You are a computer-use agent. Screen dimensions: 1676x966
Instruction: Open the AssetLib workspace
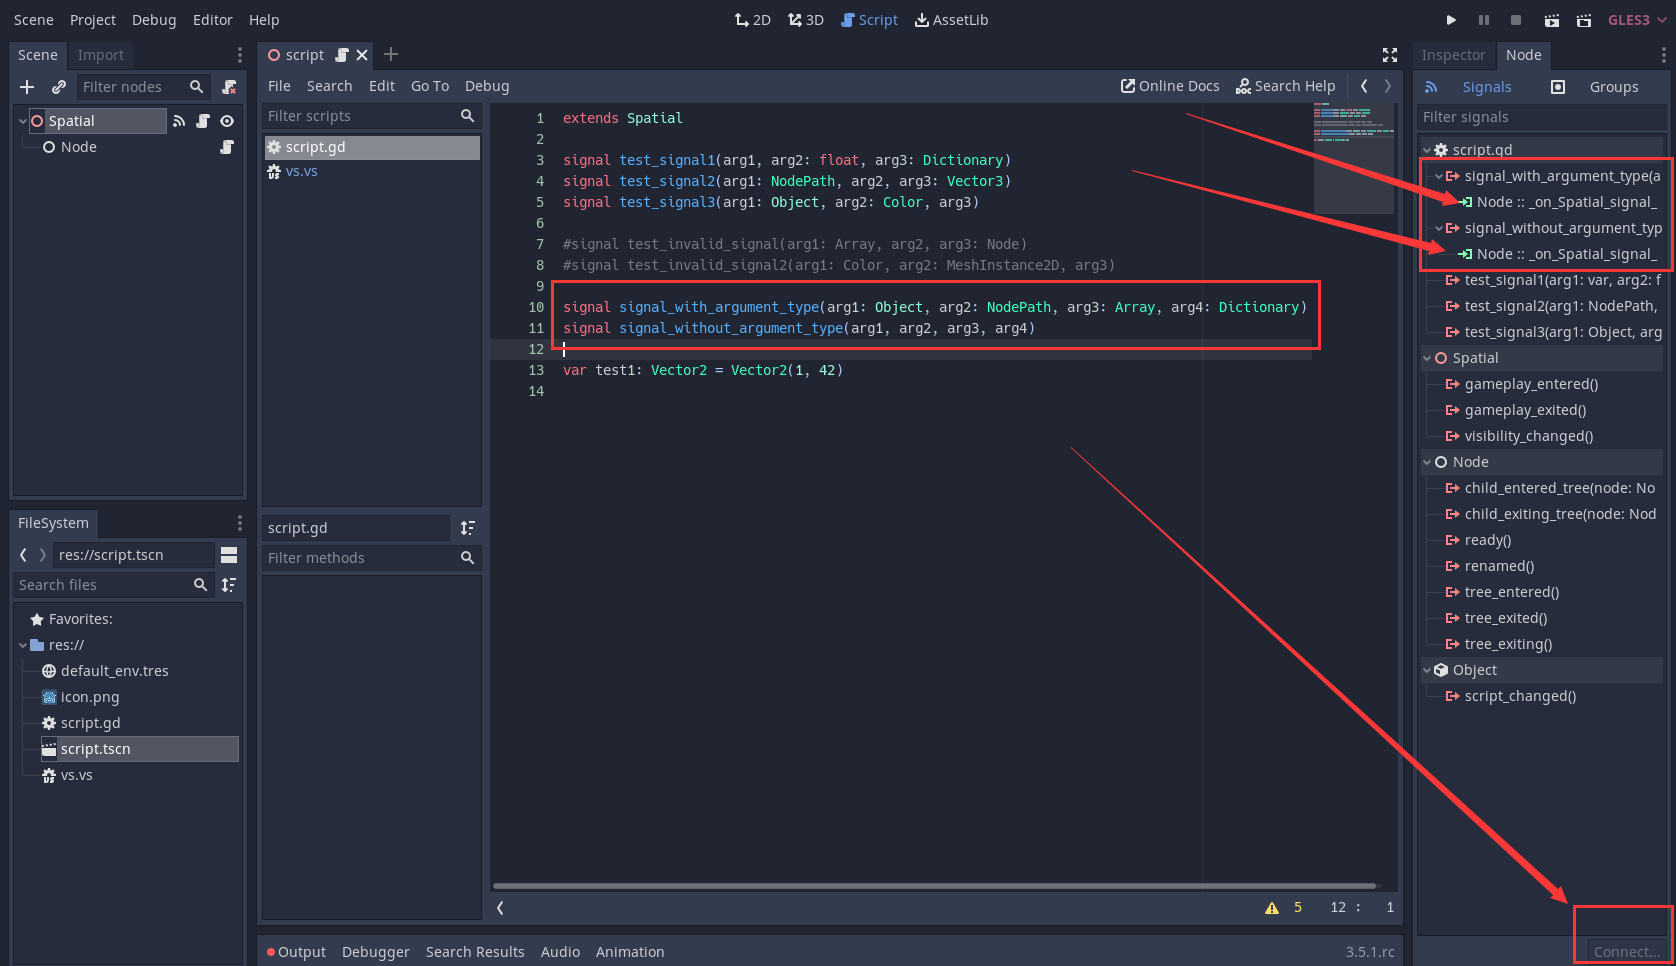click(951, 20)
